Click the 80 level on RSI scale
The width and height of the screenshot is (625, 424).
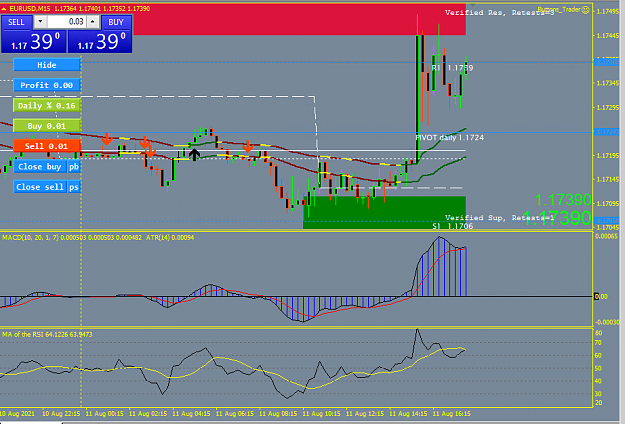click(x=598, y=333)
